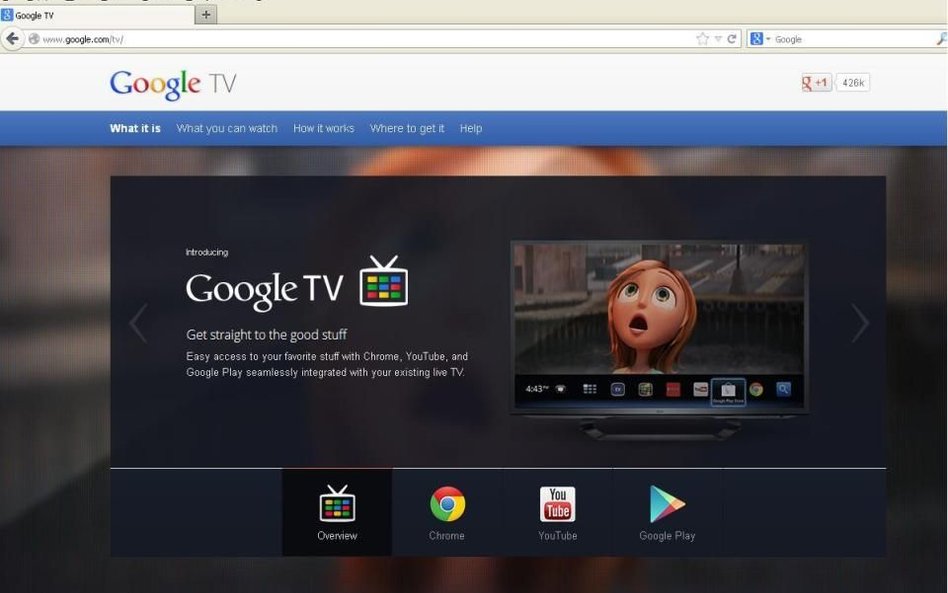
Task: Open a new browser tab with plus button
Action: 206,15
